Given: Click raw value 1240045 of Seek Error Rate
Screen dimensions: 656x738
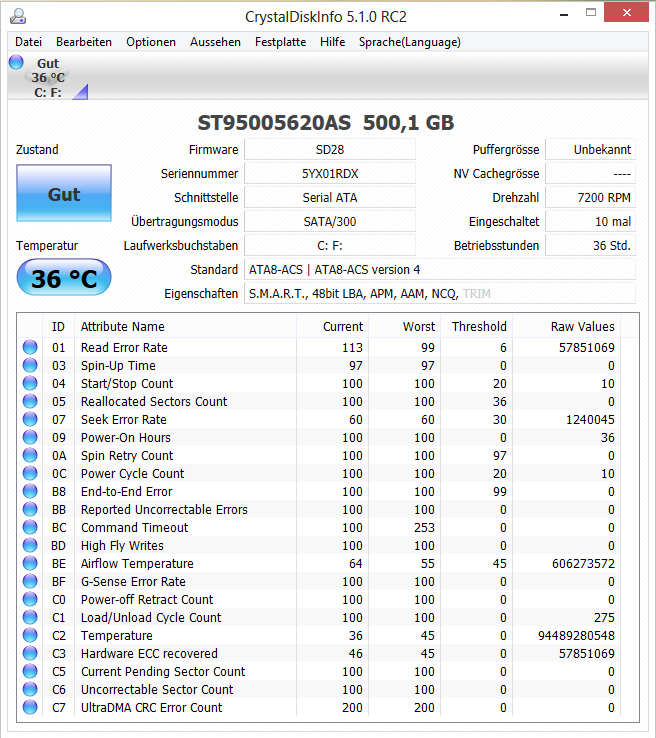Looking at the screenshot, I should (590, 420).
